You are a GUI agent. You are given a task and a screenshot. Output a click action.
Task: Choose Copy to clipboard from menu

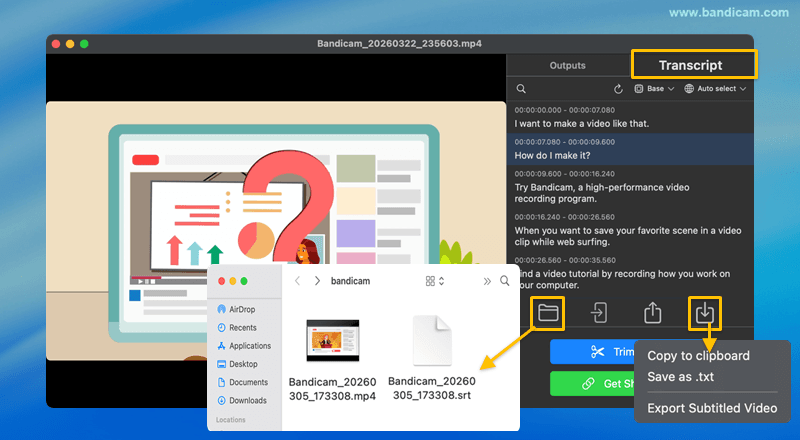coord(698,355)
